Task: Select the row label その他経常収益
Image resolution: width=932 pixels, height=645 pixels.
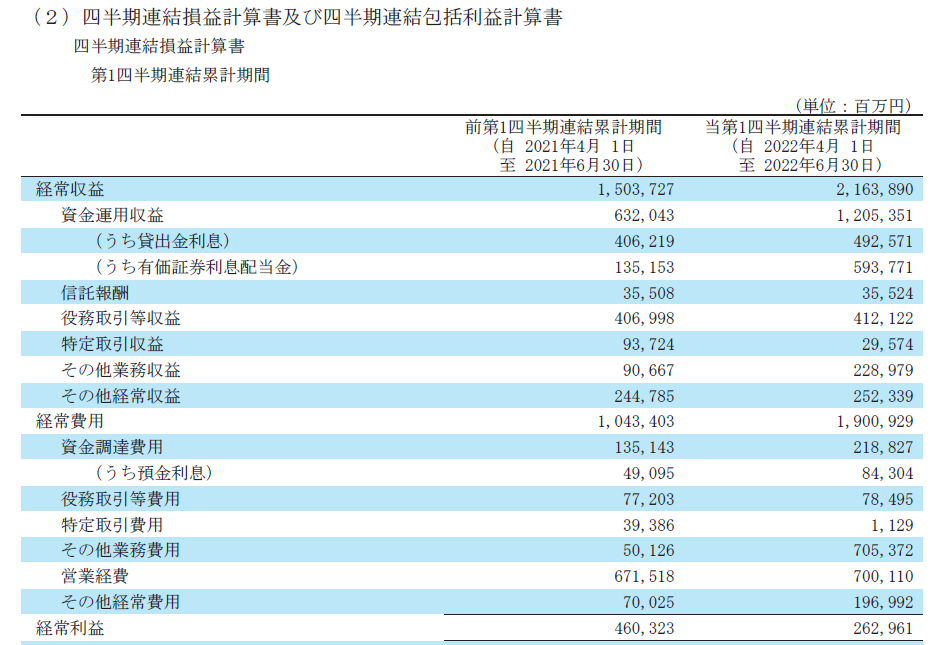Action: click(121, 396)
